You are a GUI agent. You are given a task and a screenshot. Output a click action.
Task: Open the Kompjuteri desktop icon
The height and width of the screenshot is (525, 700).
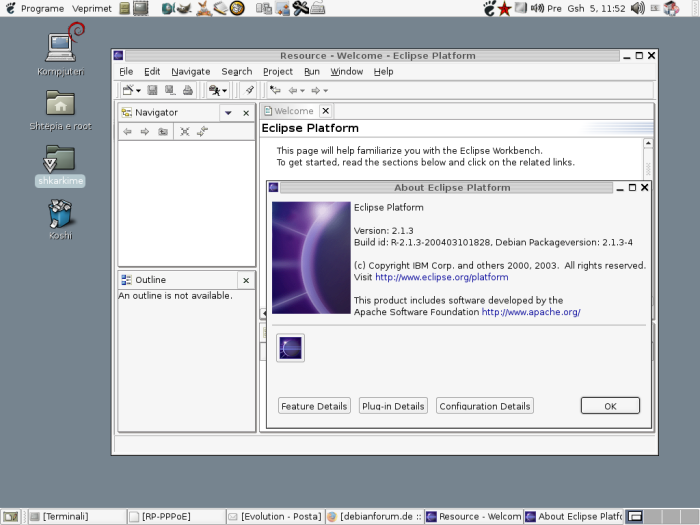click(x=61, y=50)
